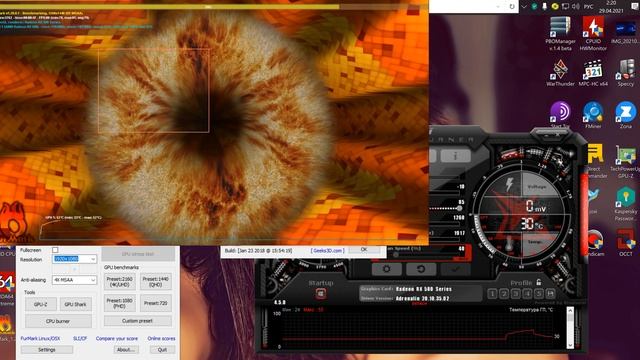
Task: Click the FurMark About... button
Action: pos(126,350)
